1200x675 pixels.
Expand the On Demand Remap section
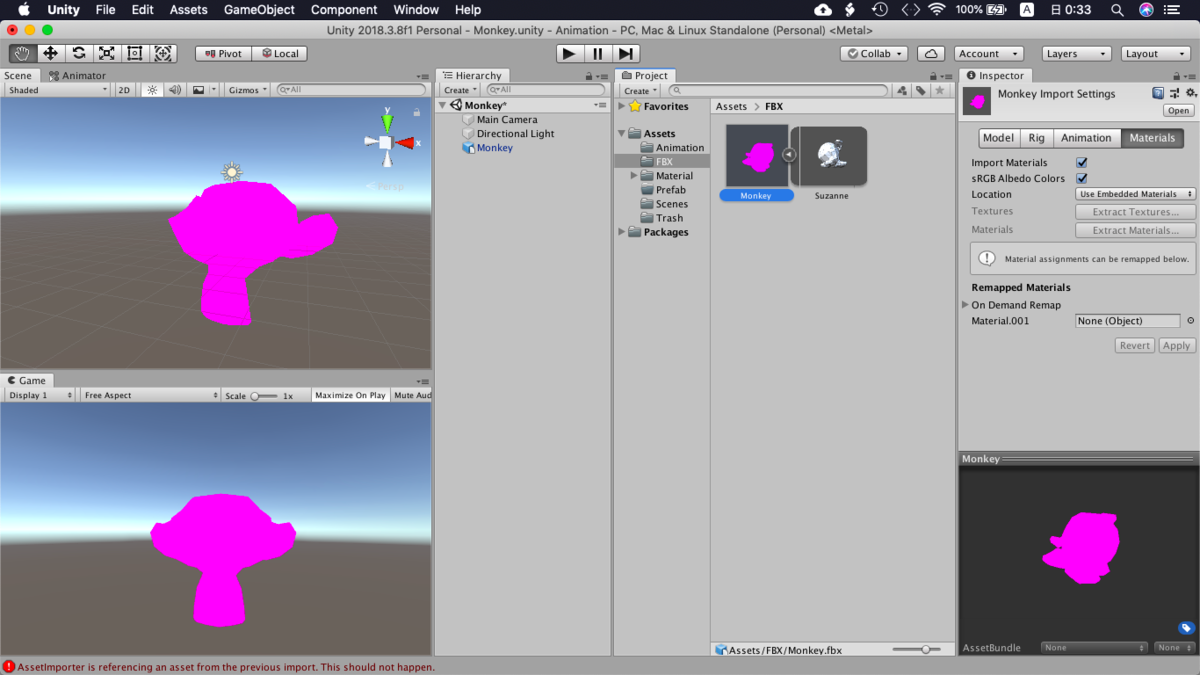coord(966,305)
